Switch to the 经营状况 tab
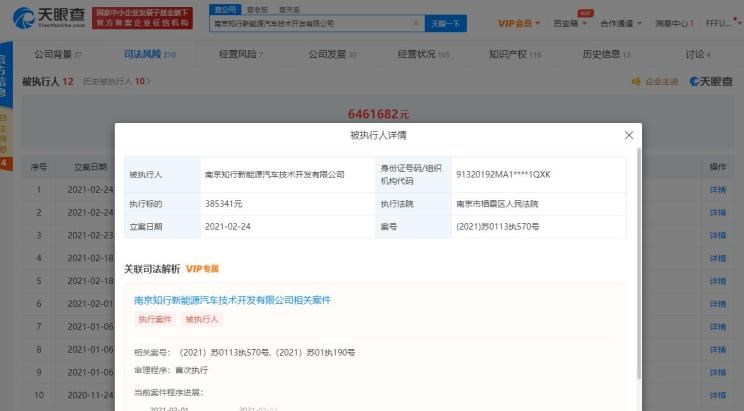This screenshot has width=744, height=411. (423, 55)
